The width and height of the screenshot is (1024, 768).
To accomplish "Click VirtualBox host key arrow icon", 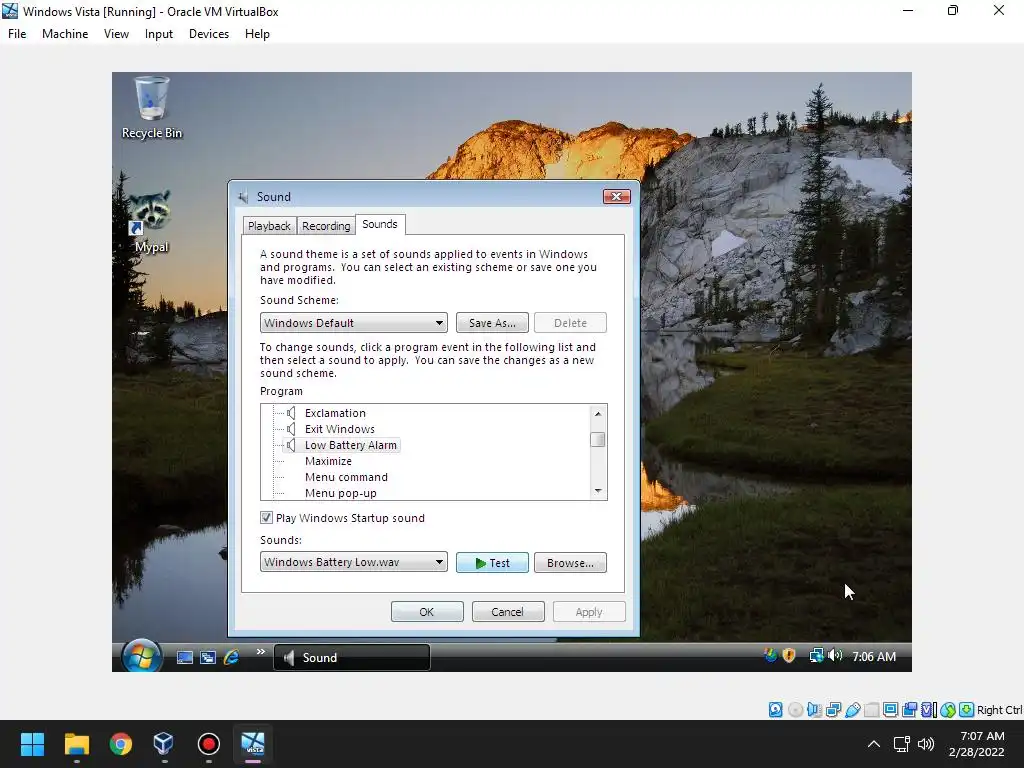I will click(967, 710).
